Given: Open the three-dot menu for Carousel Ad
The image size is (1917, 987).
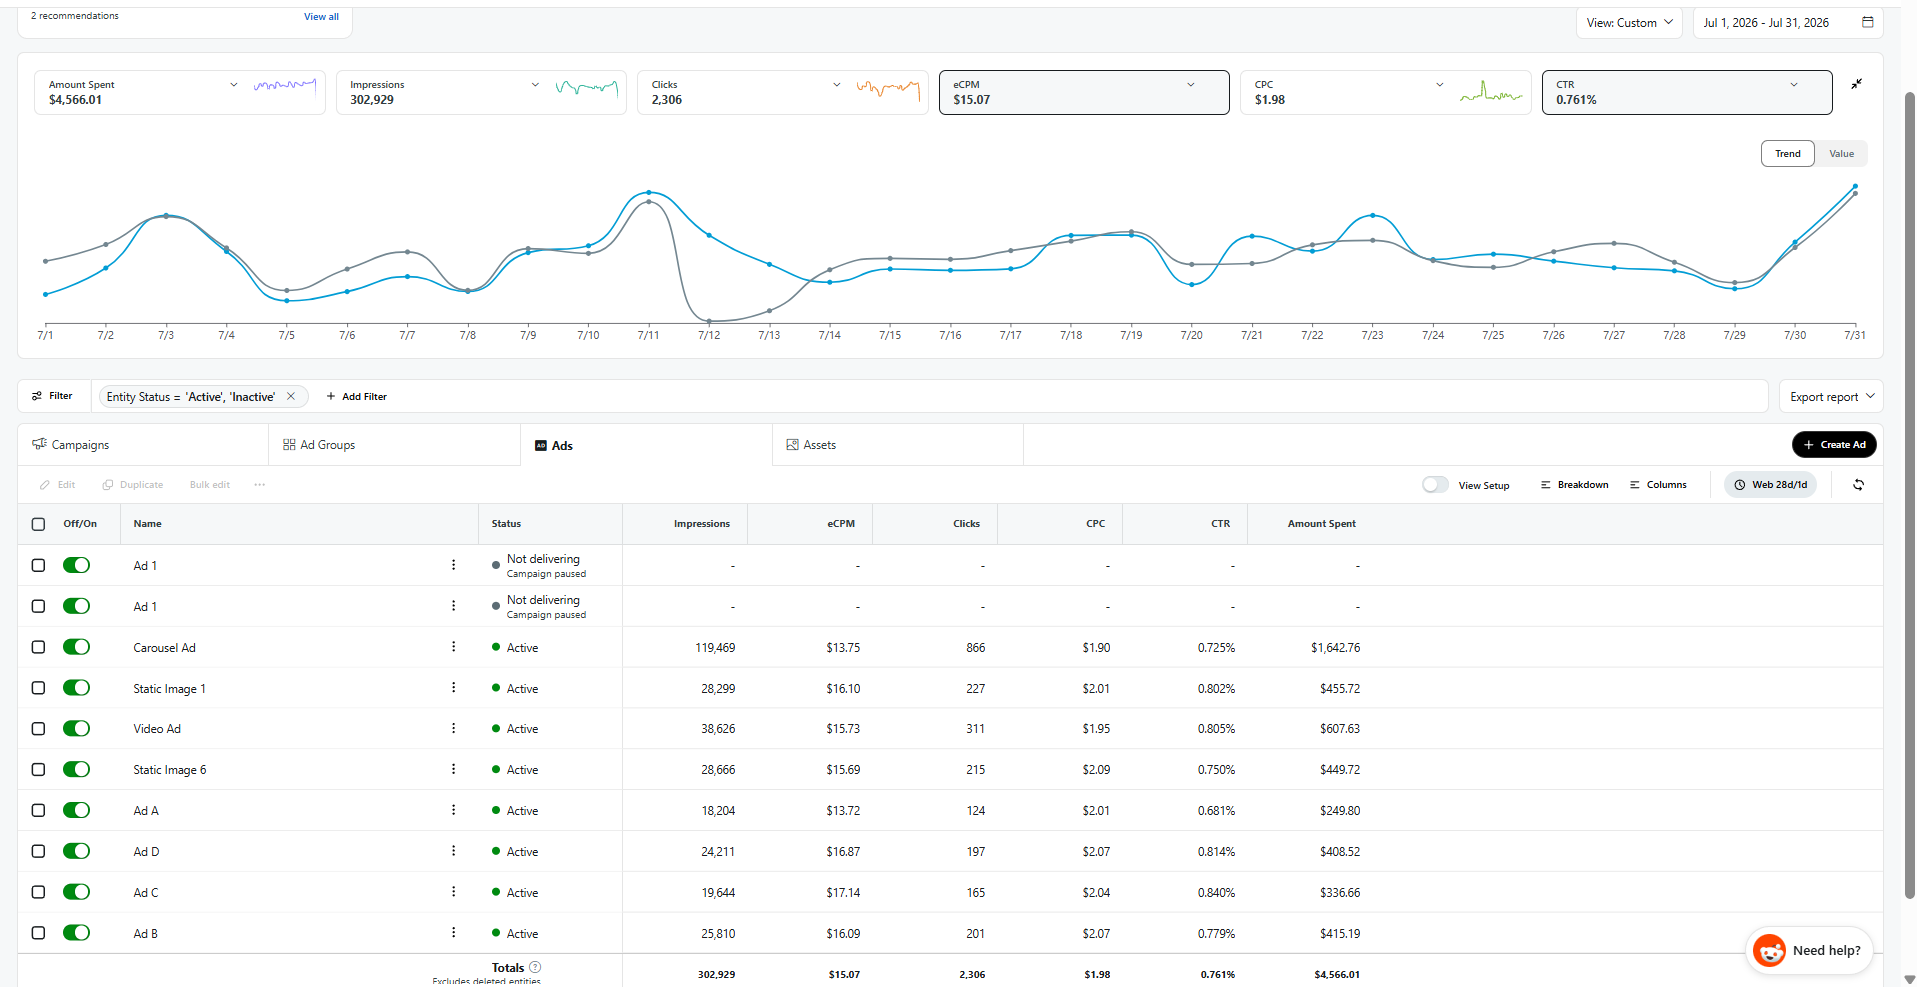Looking at the screenshot, I should pos(453,647).
